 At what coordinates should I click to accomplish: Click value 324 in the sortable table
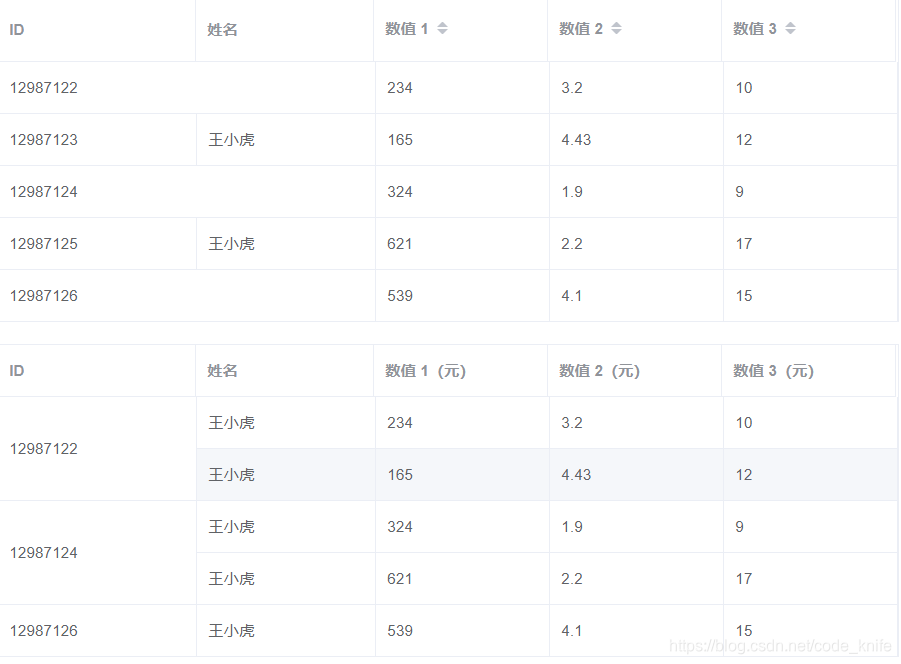tap(400, 191)
